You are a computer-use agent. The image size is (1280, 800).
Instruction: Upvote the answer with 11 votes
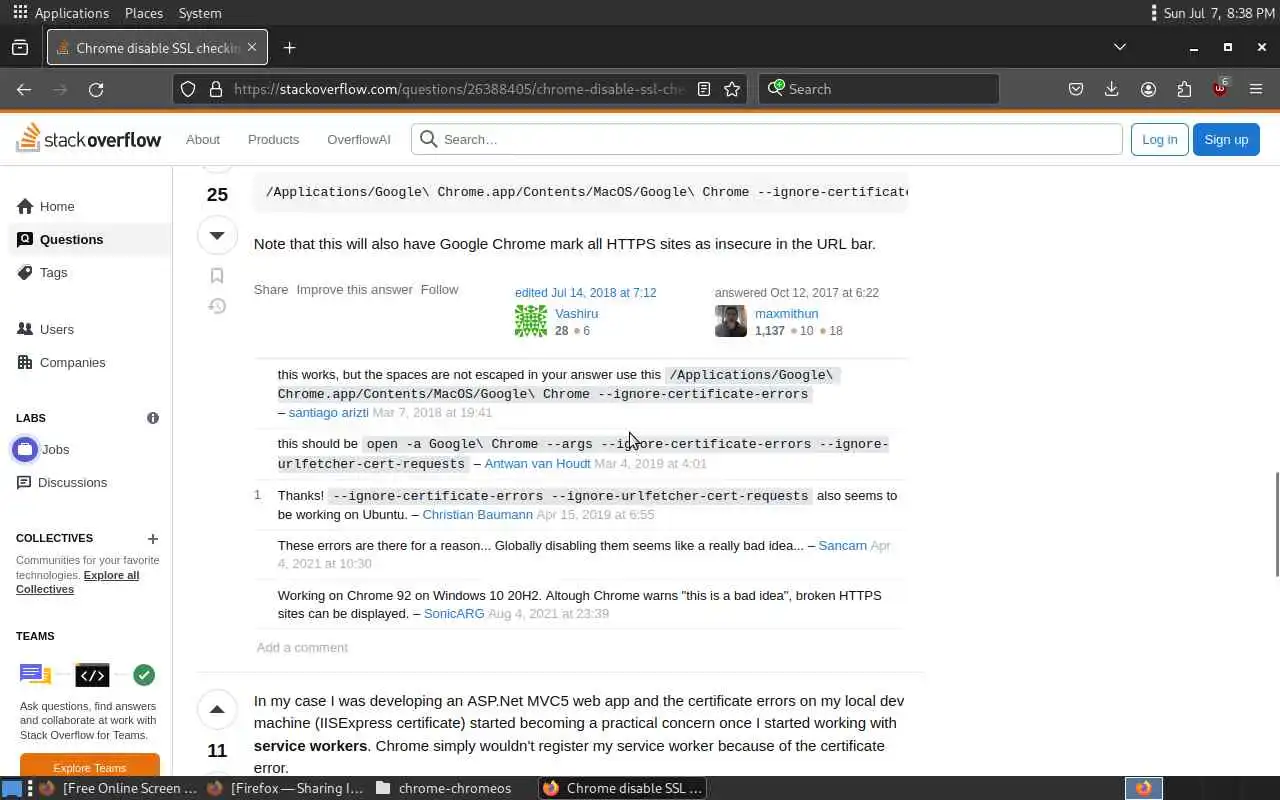217,710
